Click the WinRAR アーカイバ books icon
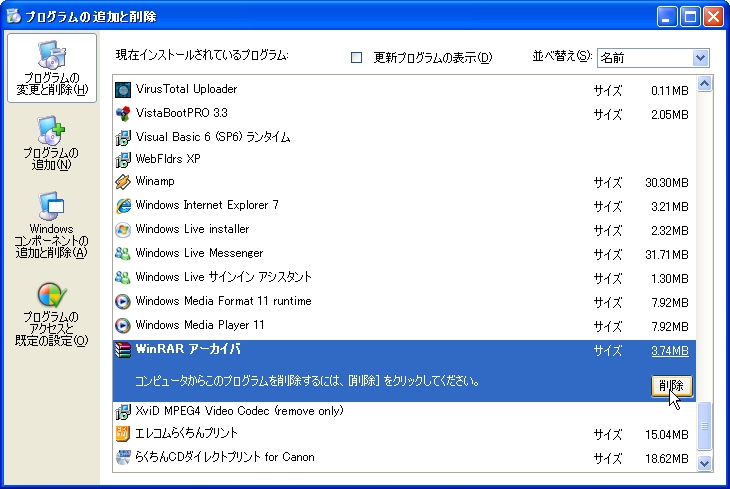730x489 pixels. [x=123, y=350]
